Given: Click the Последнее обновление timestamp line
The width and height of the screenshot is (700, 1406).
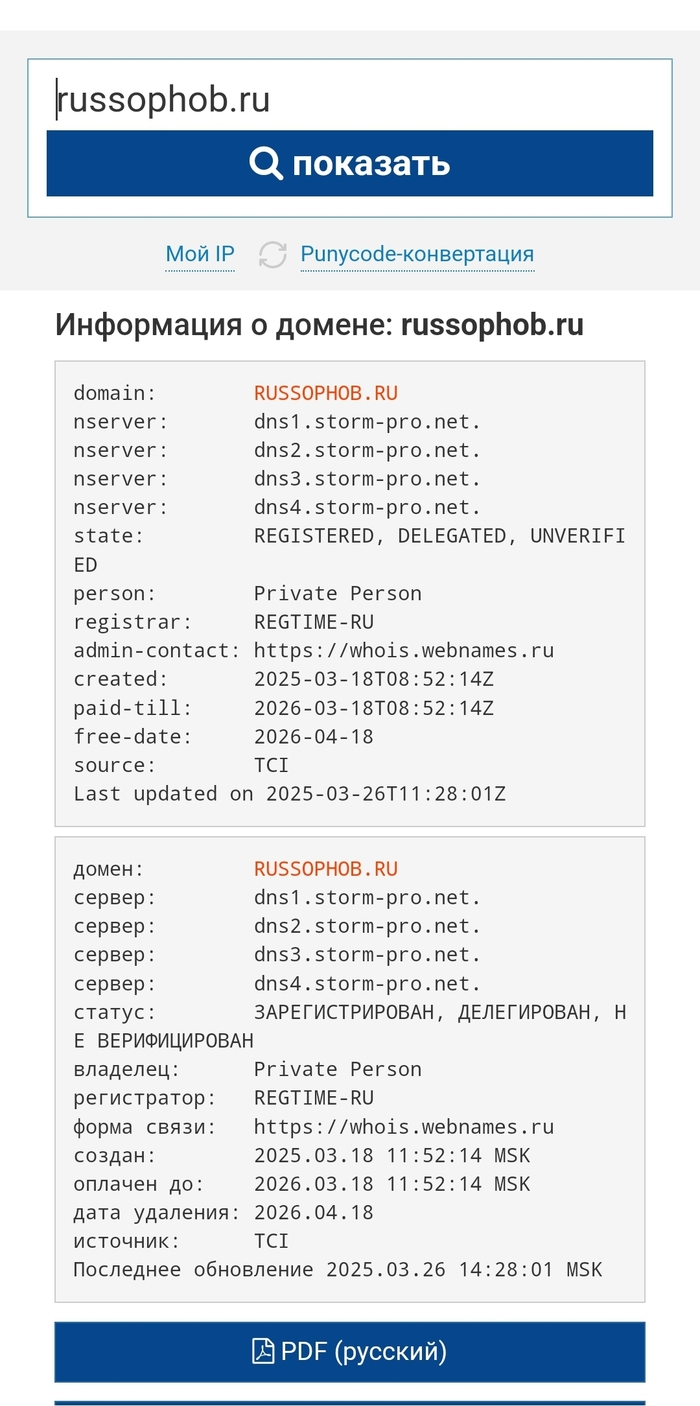Looking at the screenshot, I should [x=338, y=1270].
